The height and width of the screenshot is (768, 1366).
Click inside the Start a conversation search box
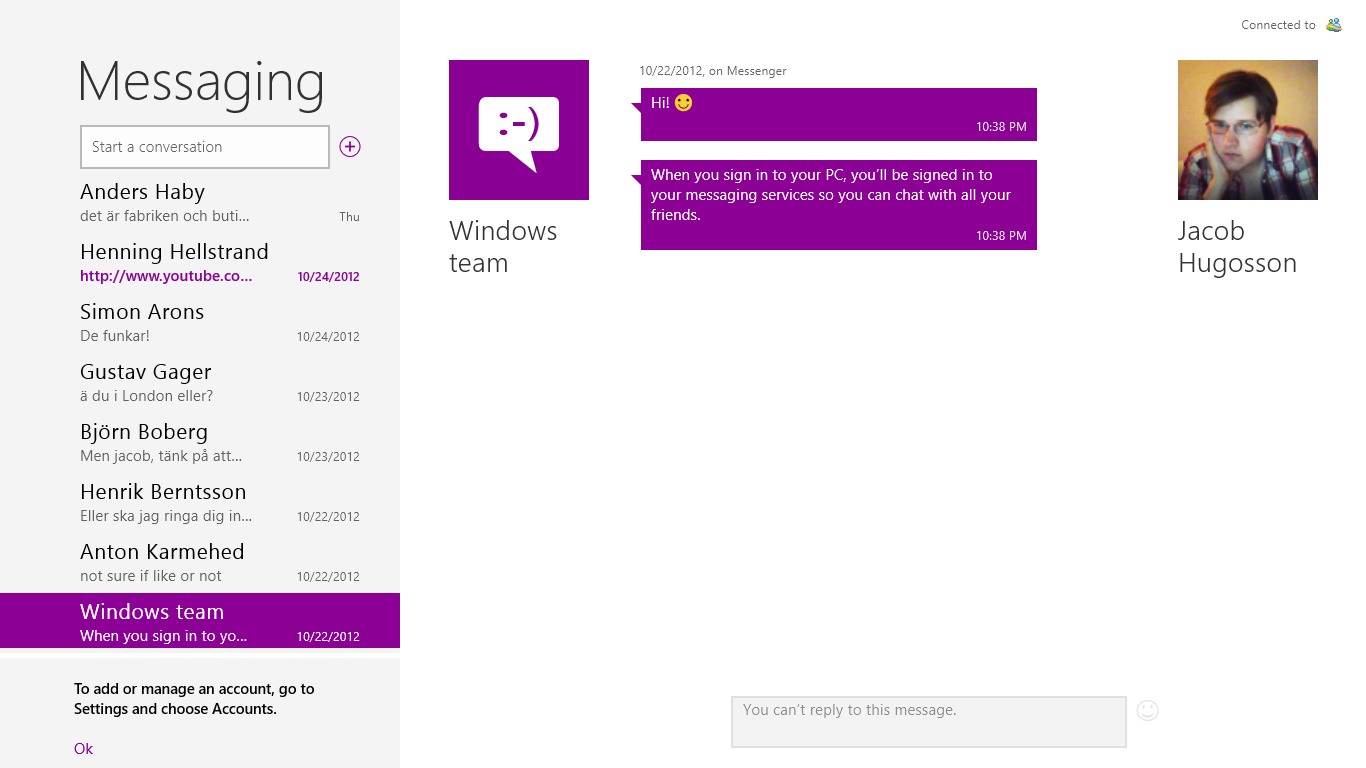[204, 146]
